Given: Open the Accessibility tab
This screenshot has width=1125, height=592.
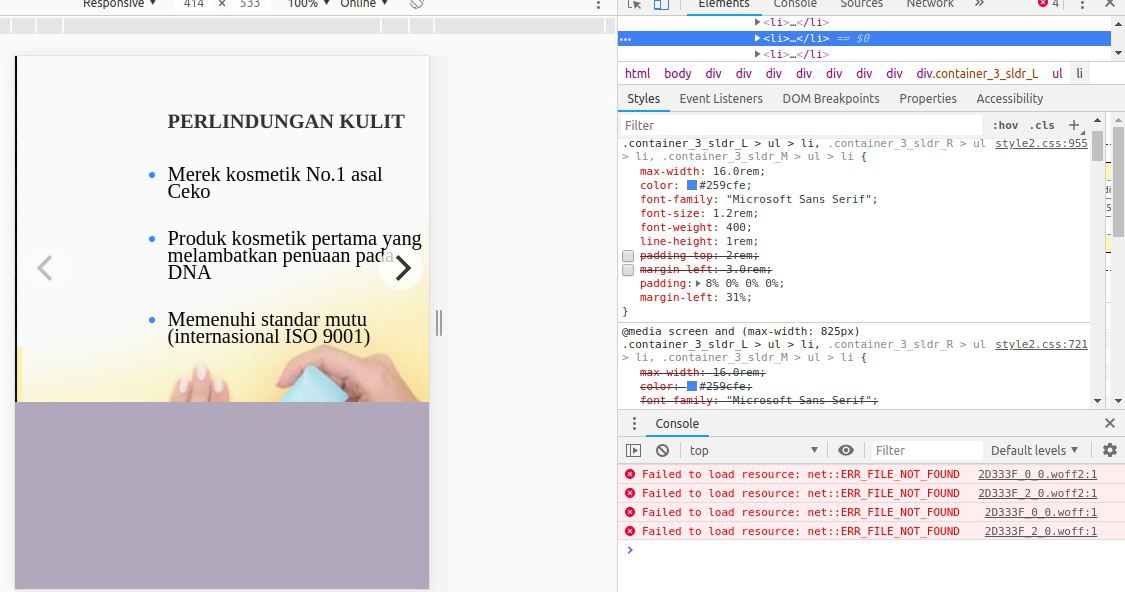Looking at the screenshot, I should [x=1009, y=99].
